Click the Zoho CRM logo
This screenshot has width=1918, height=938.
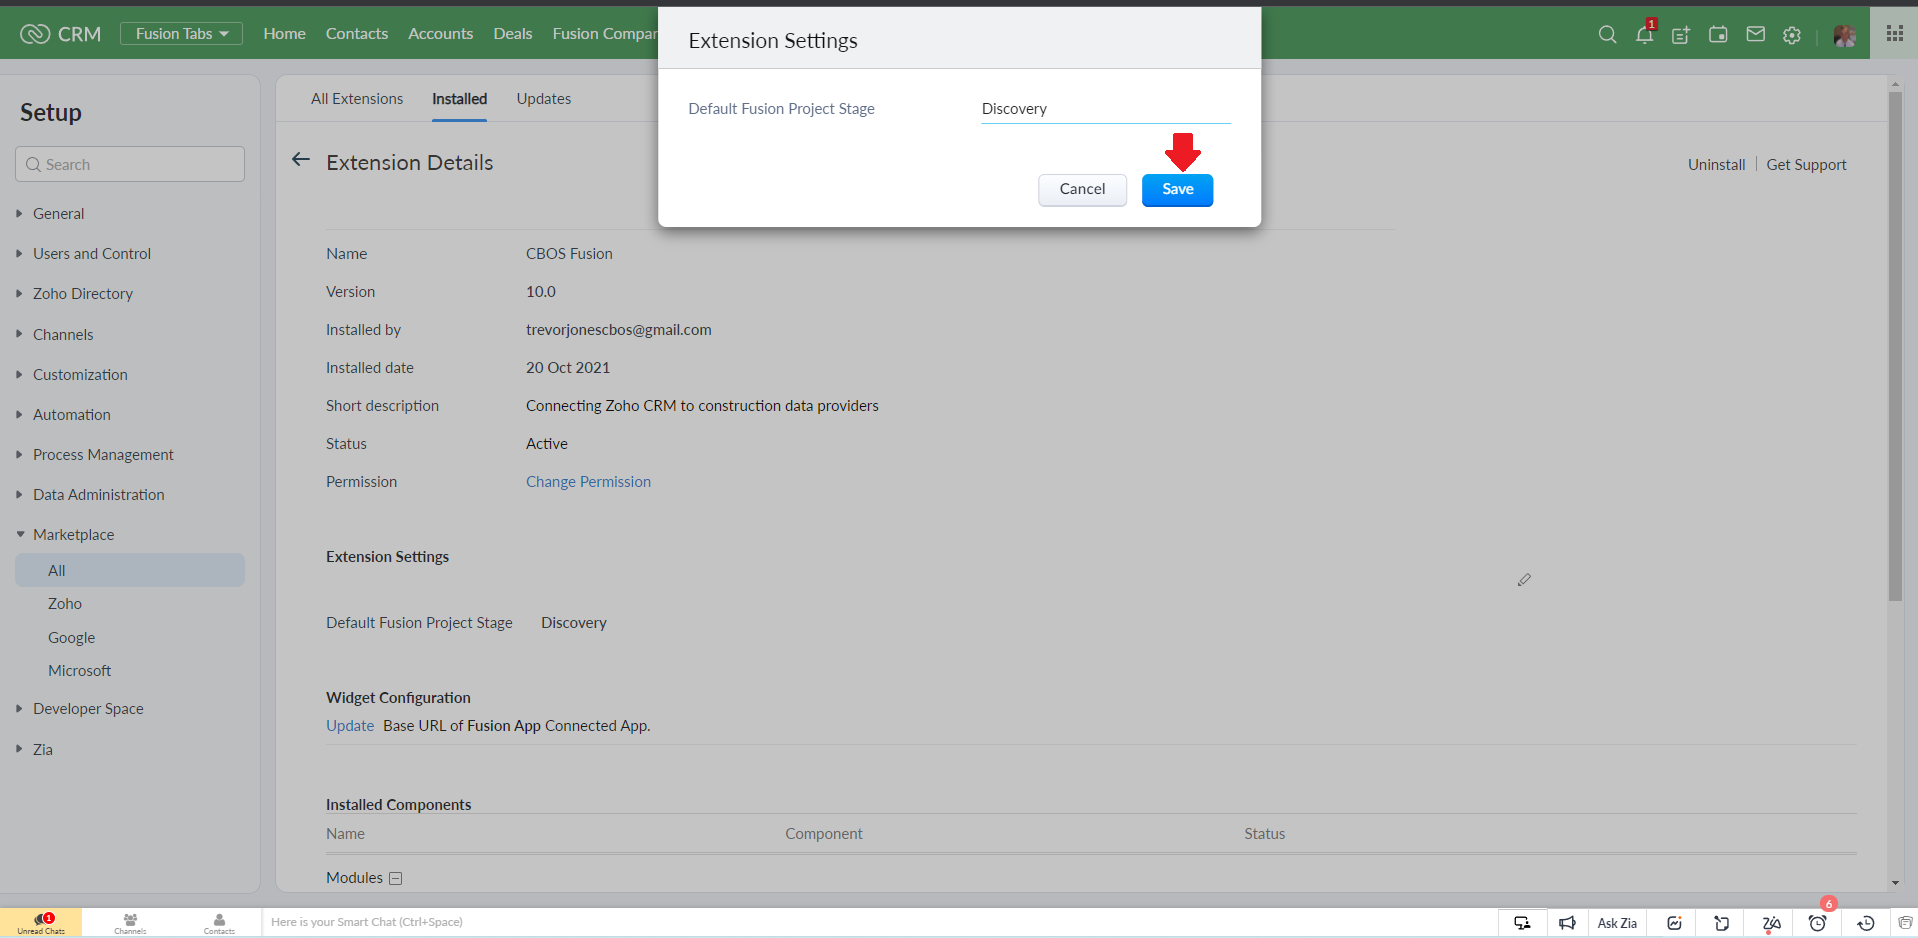61,34
